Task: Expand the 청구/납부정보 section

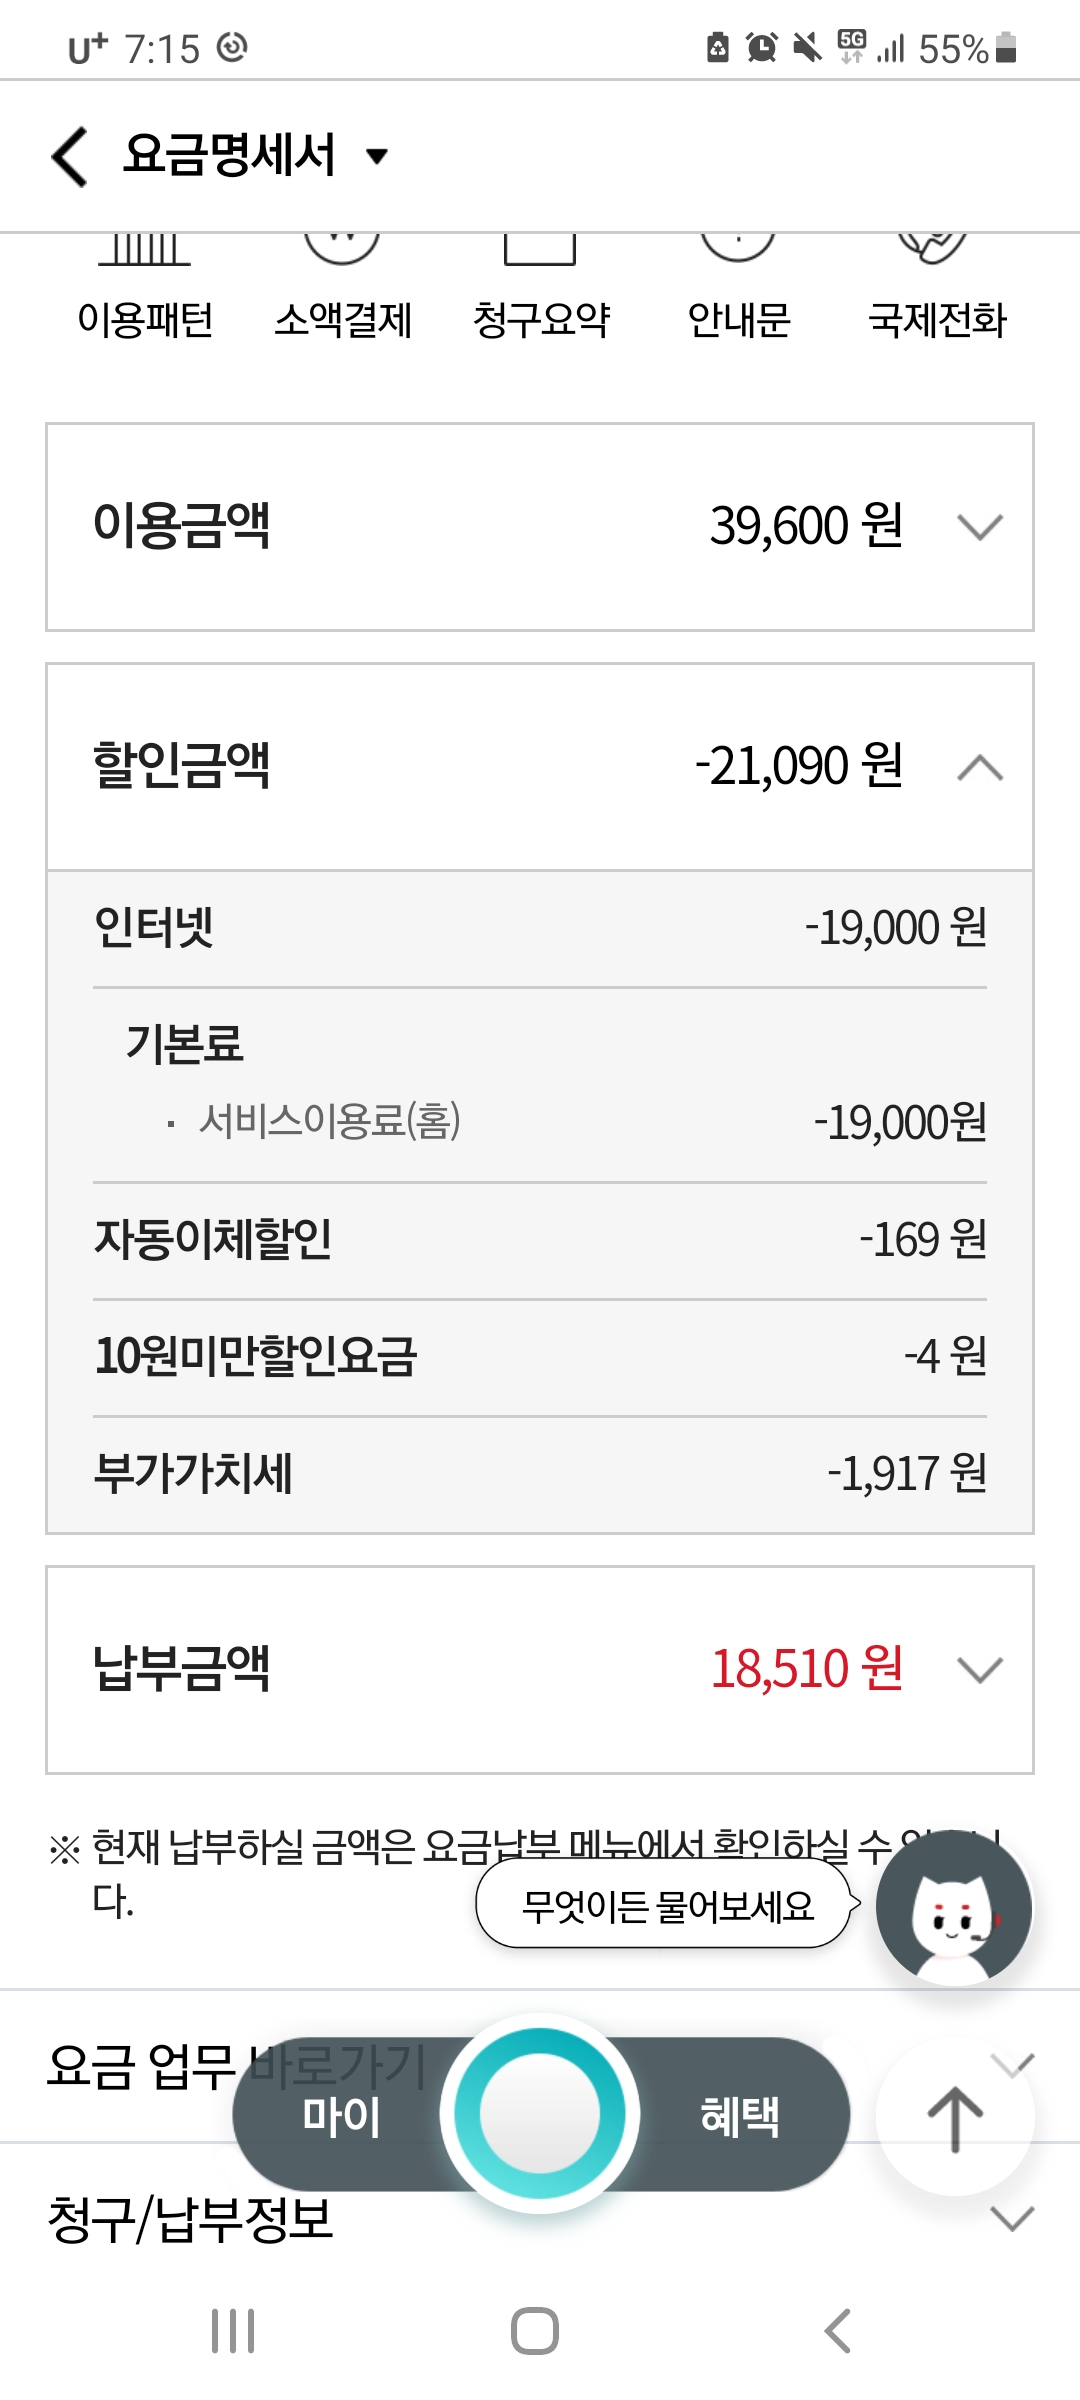Action: pos(1011,2219)
